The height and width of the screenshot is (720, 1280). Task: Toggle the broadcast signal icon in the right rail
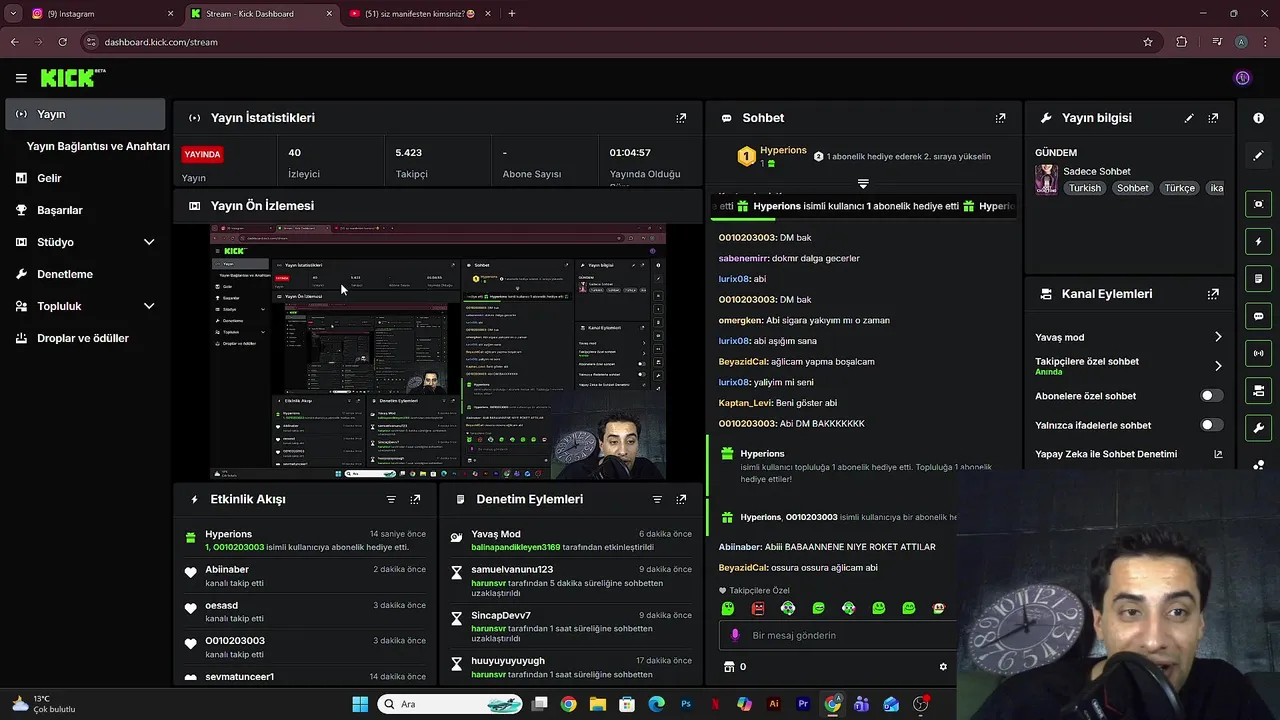1258,353
